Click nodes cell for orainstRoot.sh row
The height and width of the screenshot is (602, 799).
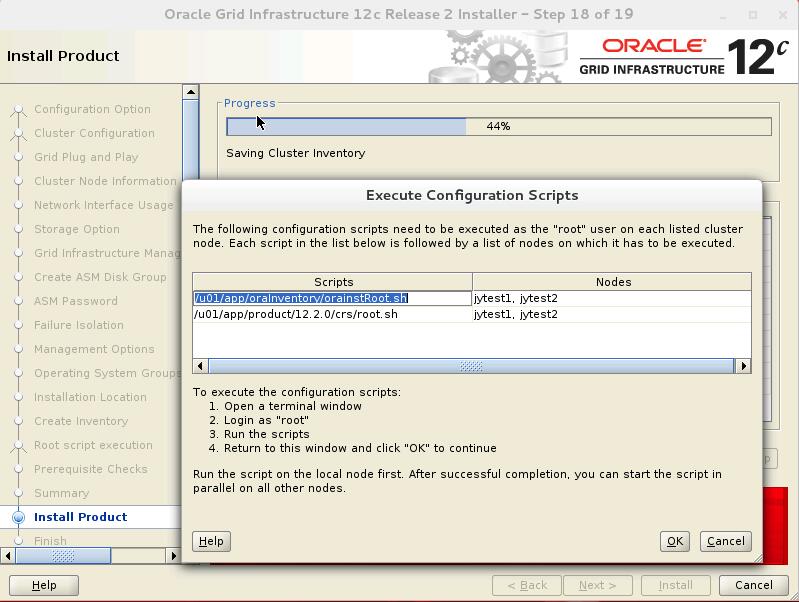coord(611,298)
